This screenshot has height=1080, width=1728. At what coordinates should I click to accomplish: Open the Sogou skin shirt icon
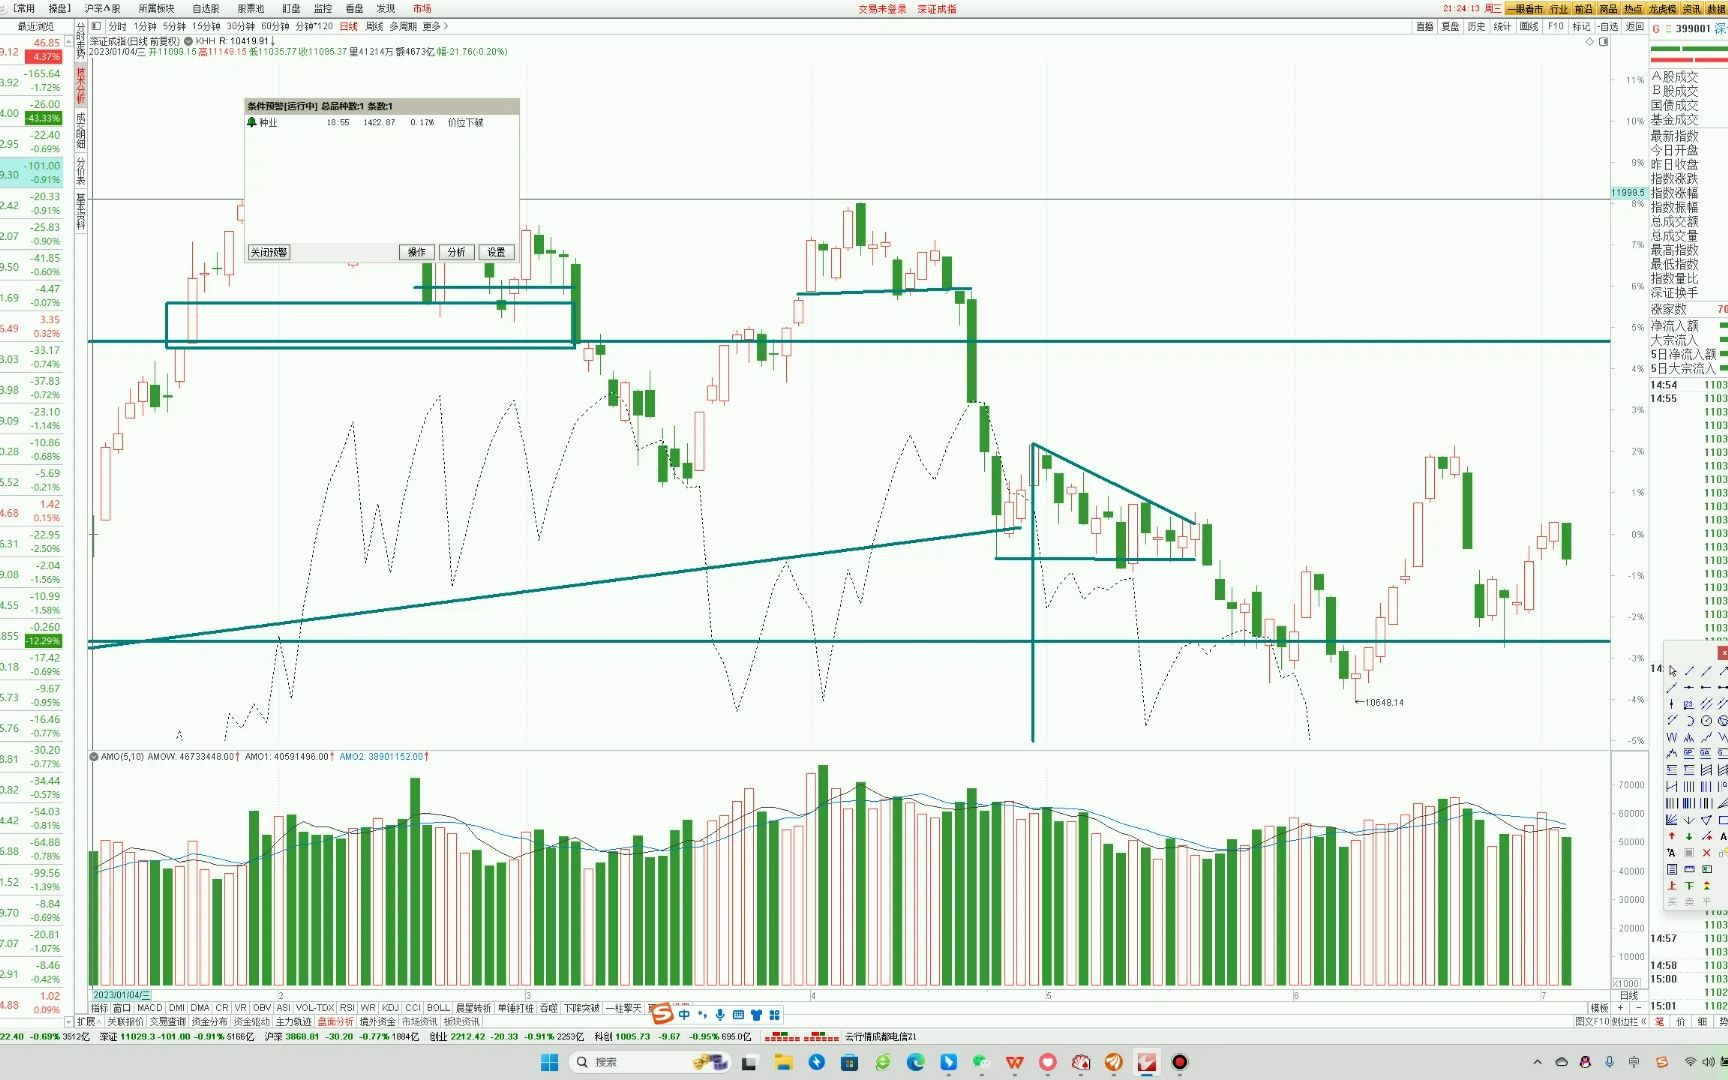756,1014
